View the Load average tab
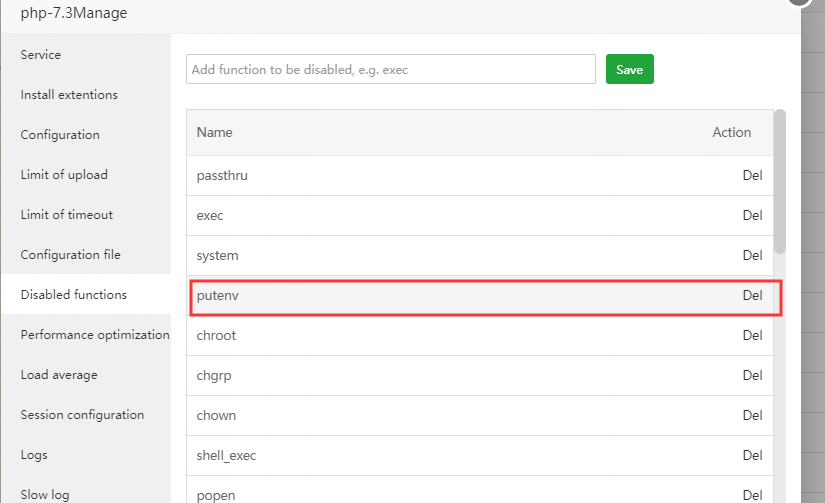Screen dimensions: 825x503 [59, 375]
